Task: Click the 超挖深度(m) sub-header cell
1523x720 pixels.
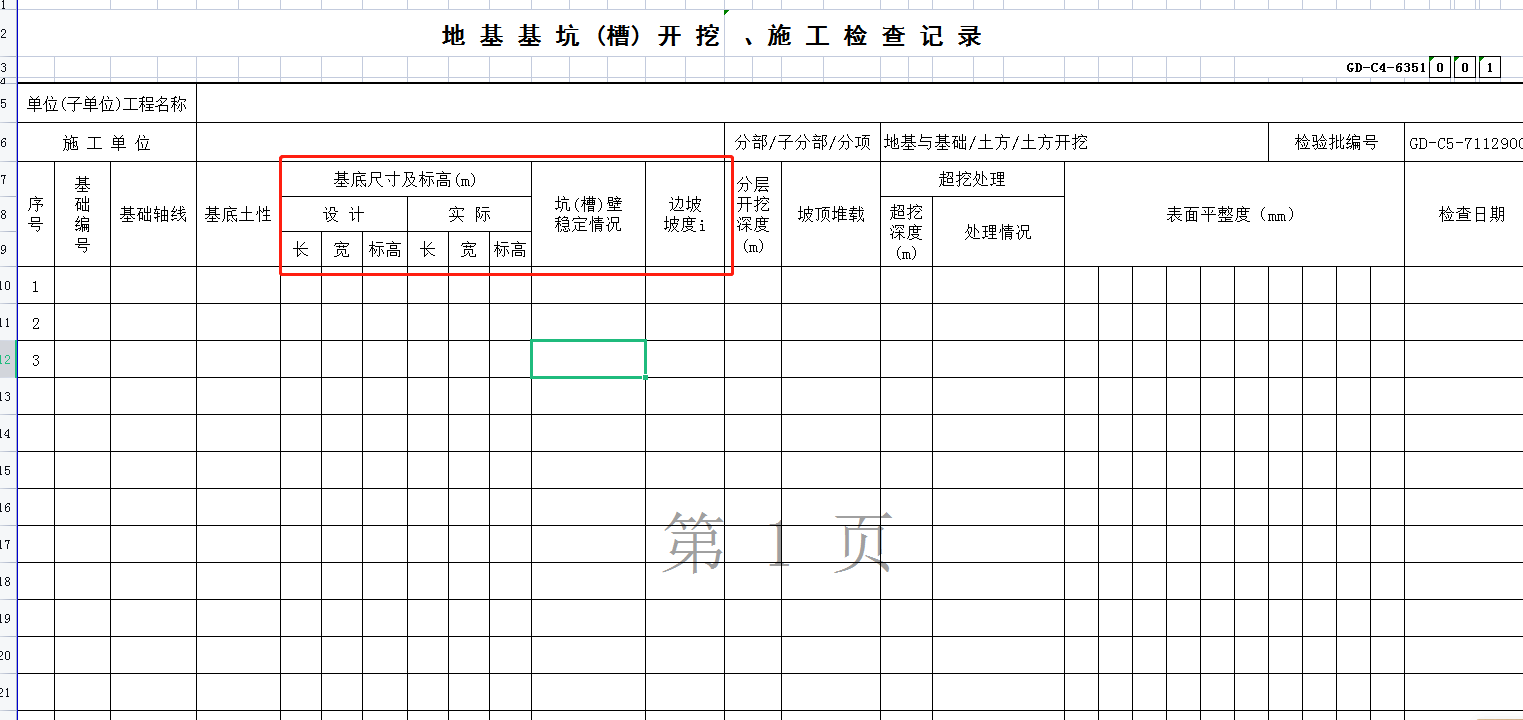Action: 906,232
